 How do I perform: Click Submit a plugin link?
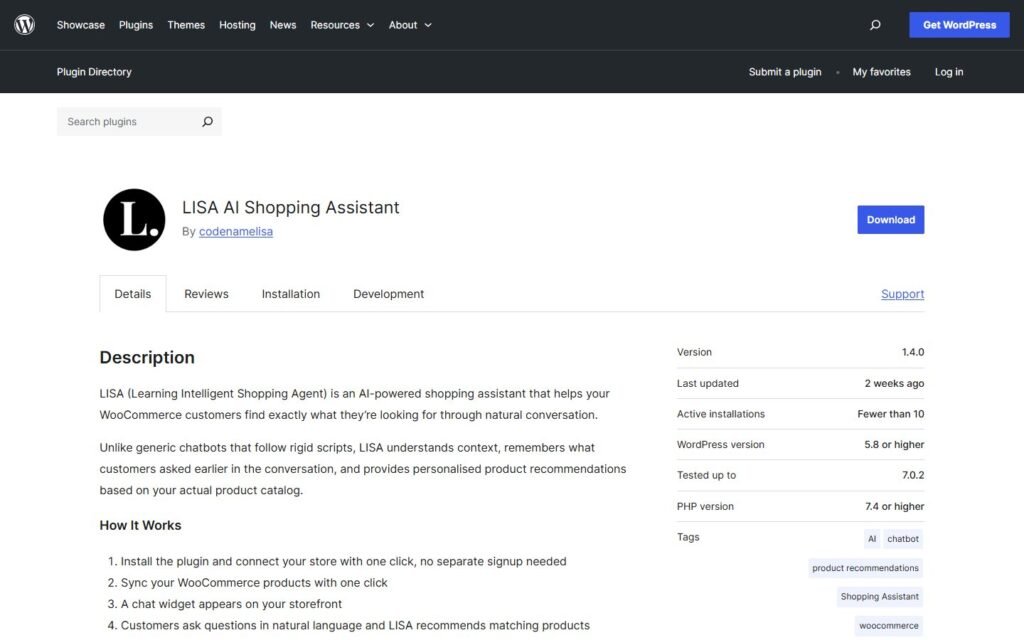tap(785, 72)
